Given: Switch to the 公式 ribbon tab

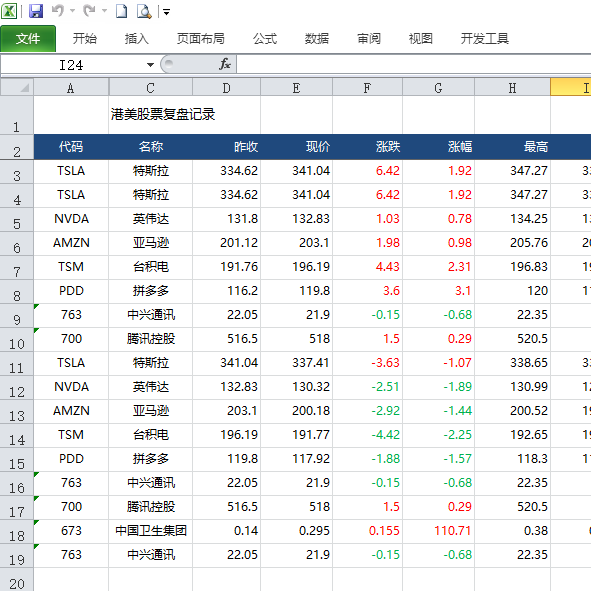Looking at the screenshot, I should pos(265,38).
